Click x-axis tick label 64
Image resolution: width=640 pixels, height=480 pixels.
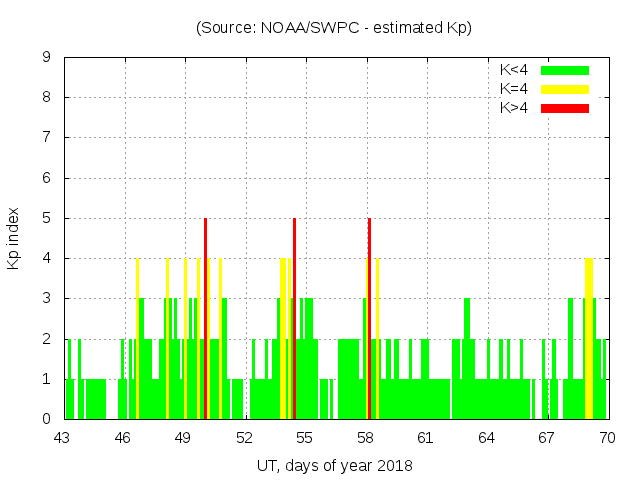click(486, 438)
